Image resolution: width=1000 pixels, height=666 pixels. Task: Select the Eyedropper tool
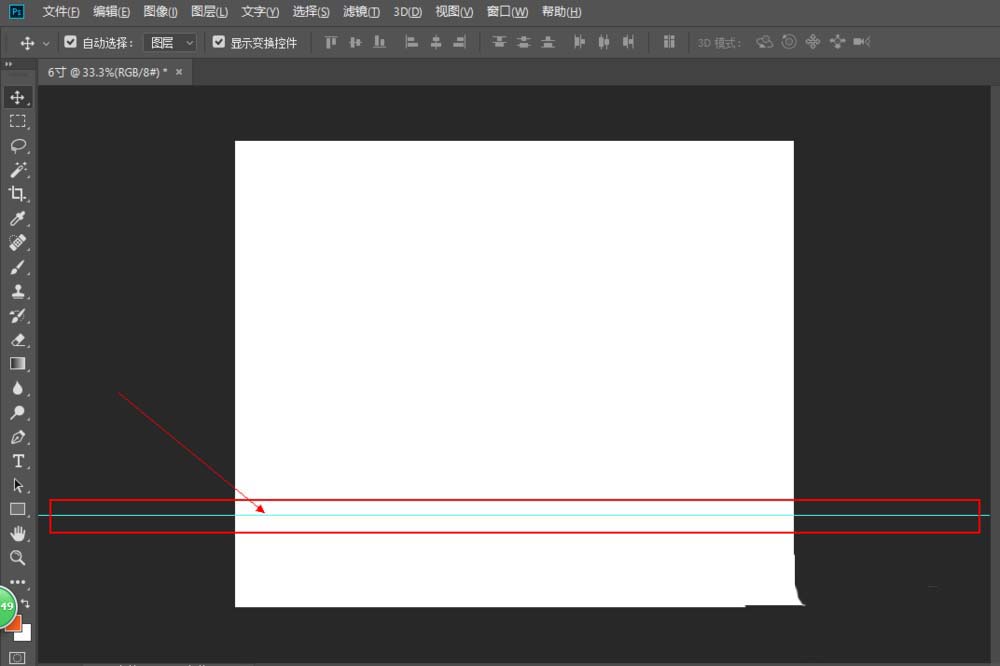click(x=17, y=218)
